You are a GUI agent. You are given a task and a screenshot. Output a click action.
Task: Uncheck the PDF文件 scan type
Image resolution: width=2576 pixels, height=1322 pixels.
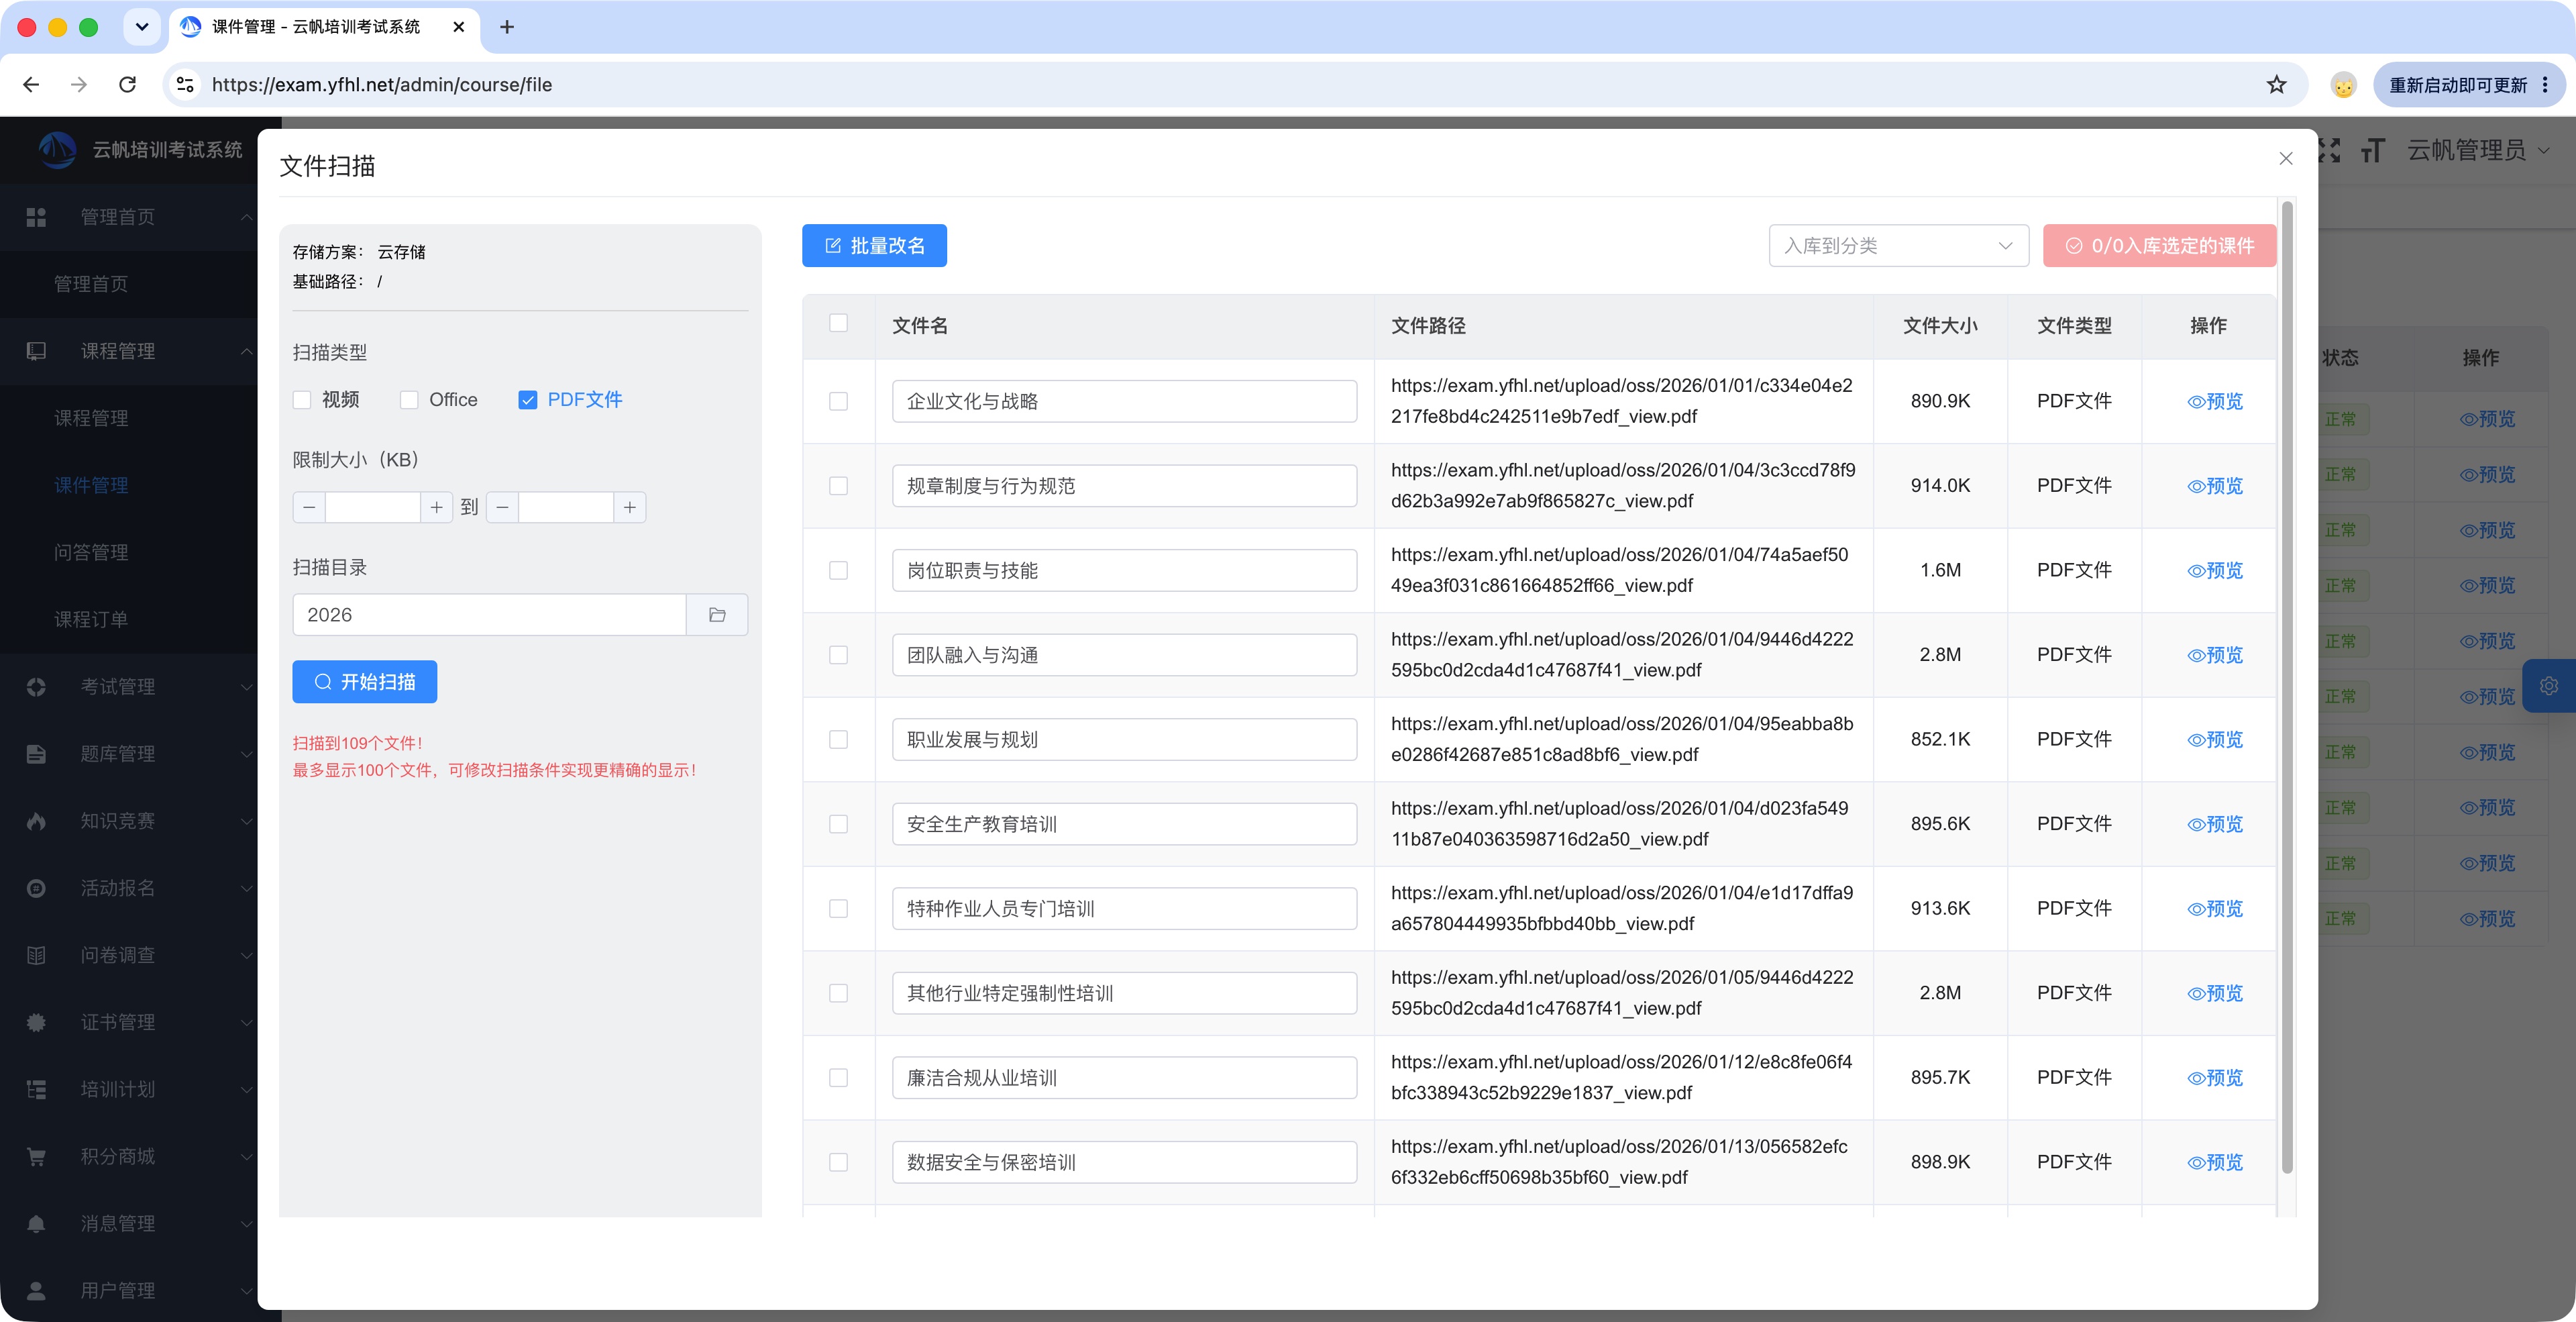click(x=528, y=400)
